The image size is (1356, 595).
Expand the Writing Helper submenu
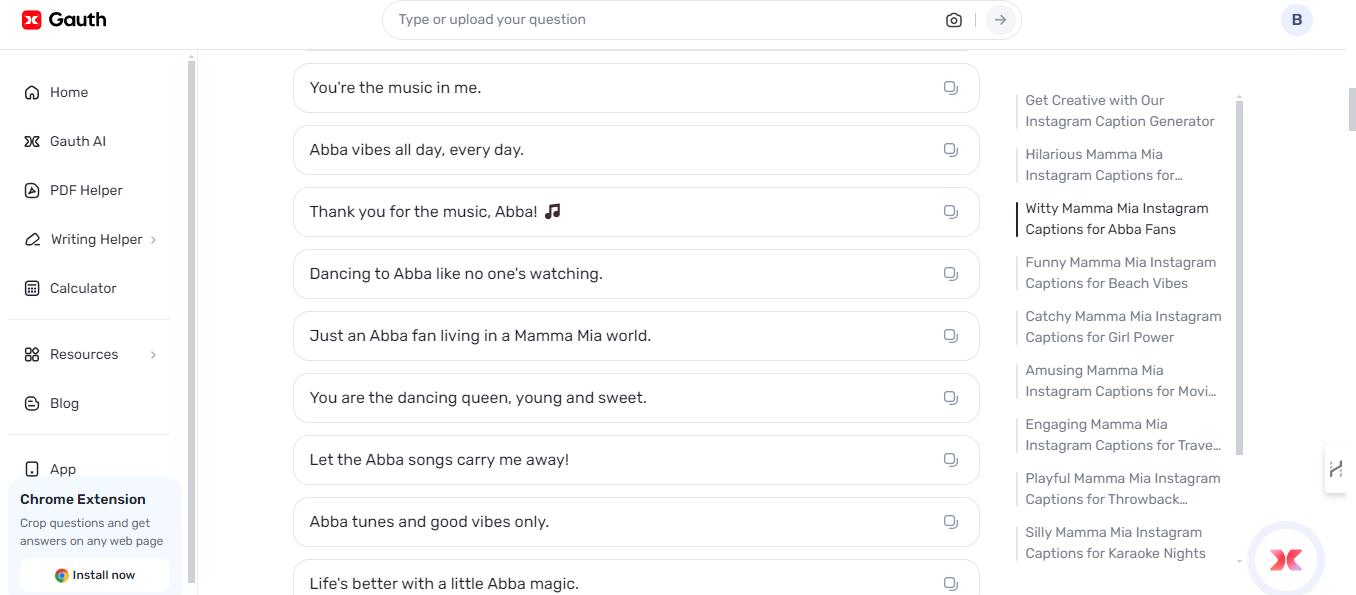153,240
